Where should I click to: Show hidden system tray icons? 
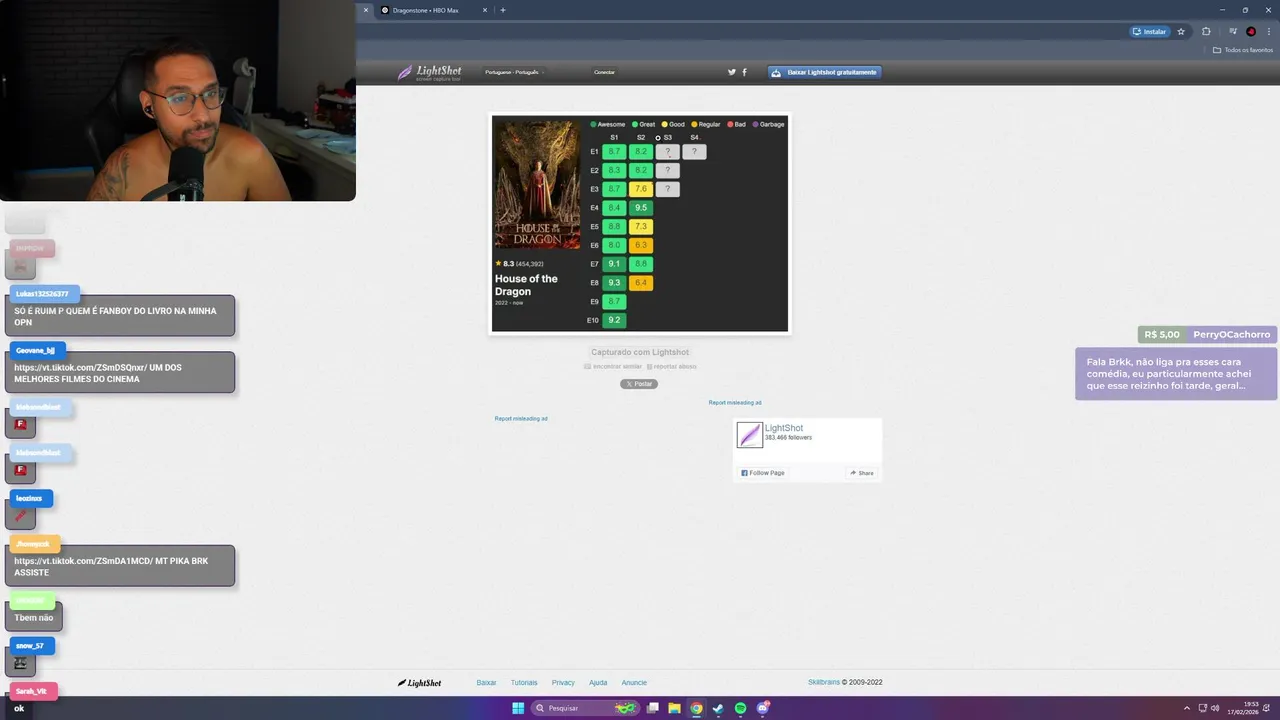pyautogui.click(x=1187, y=708)
